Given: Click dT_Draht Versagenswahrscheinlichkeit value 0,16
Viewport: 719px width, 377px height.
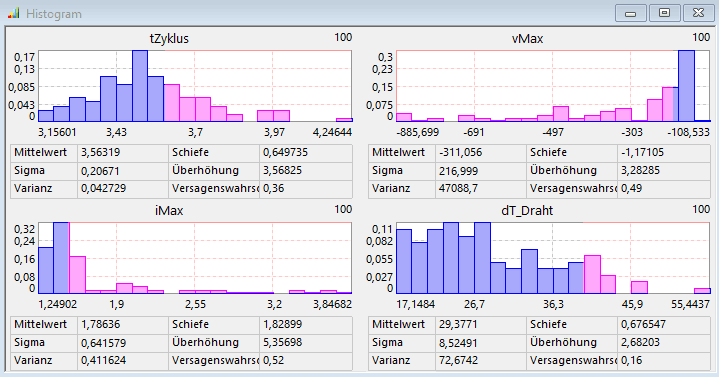Looking at the screenshot, I should point(631,360).
